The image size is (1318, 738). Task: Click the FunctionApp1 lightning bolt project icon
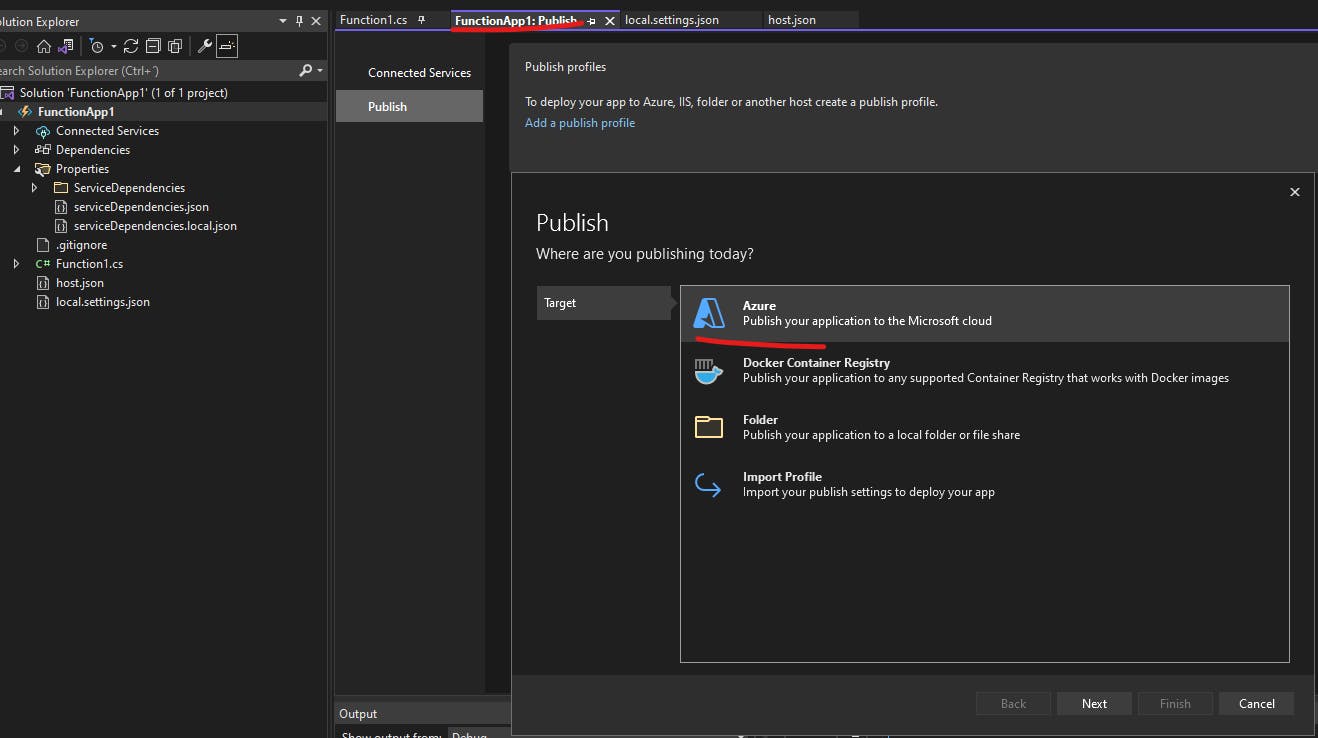pyautogui.click(x=26, y=111)
